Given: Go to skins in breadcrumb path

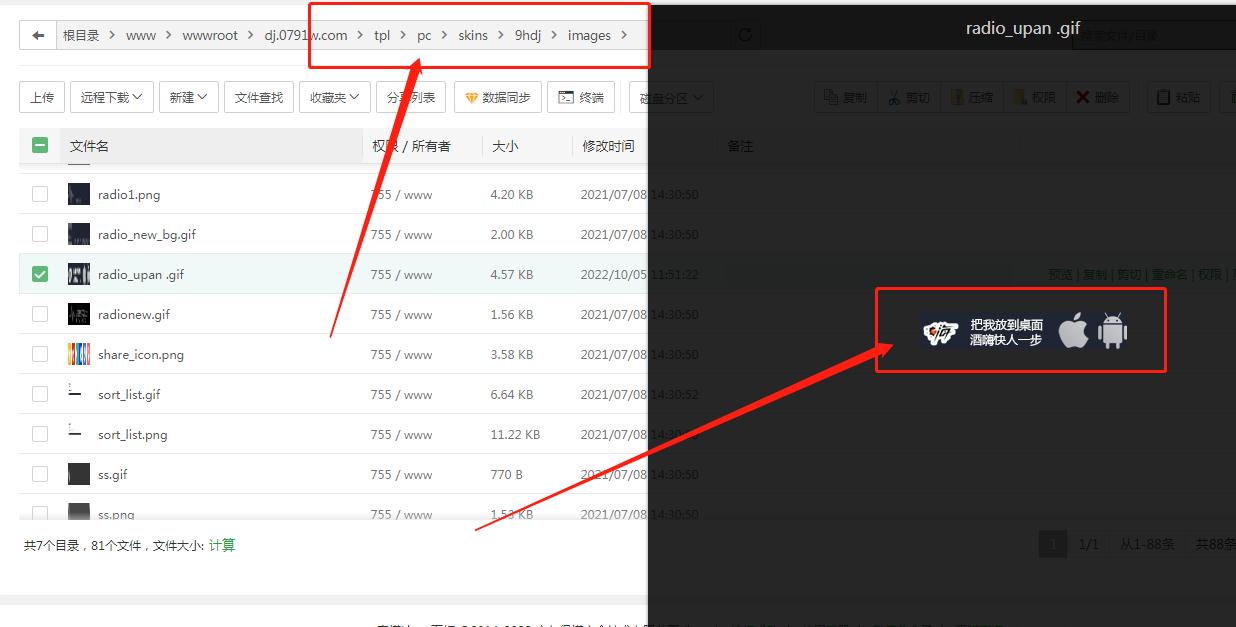Looking at the screenshot, I should 473,35.
